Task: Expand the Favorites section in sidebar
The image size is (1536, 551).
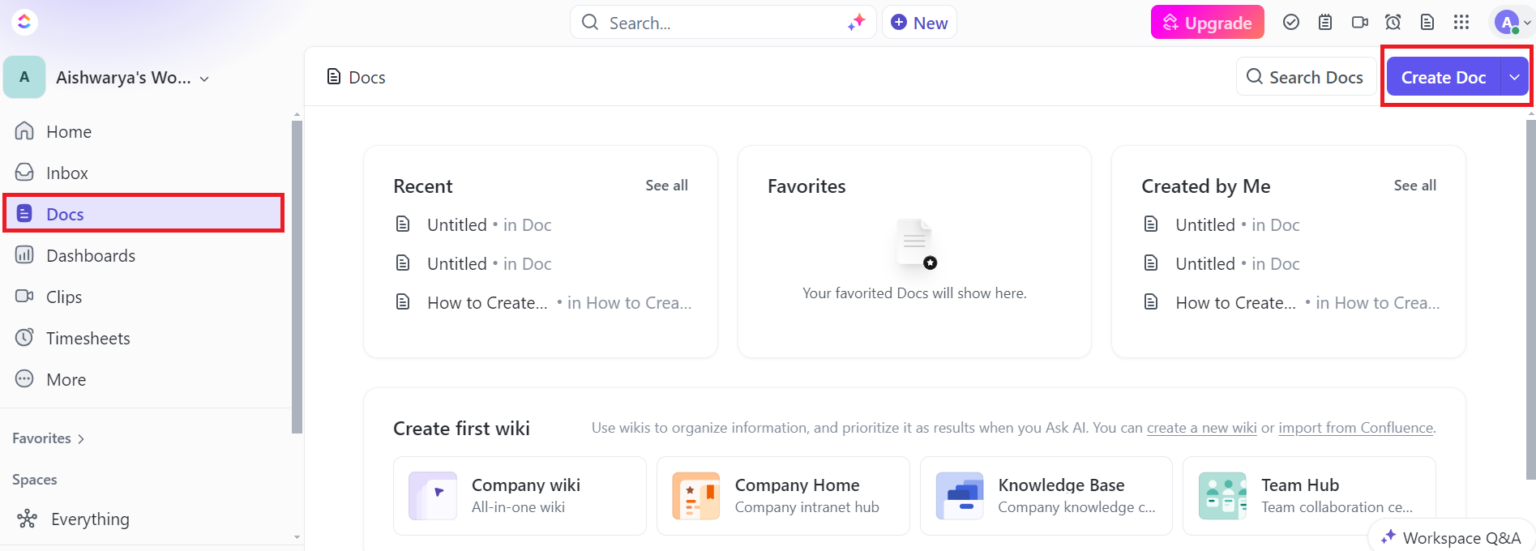Action: (48, 438)
